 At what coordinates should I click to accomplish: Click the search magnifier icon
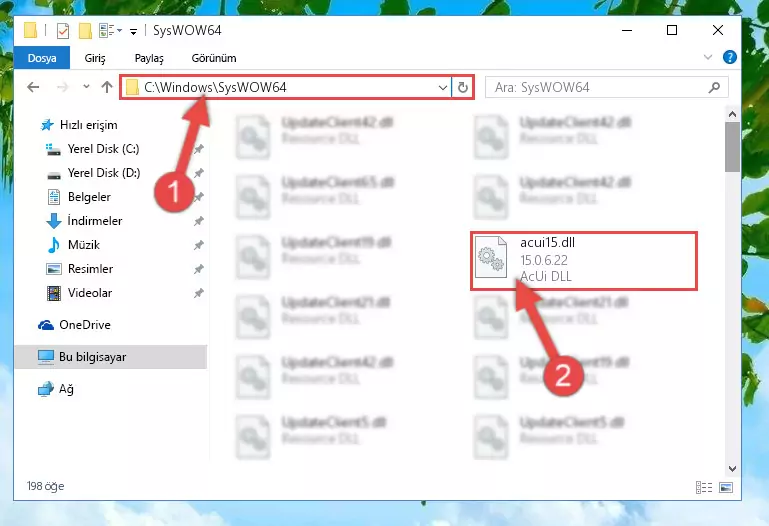[x=715, y=87]
